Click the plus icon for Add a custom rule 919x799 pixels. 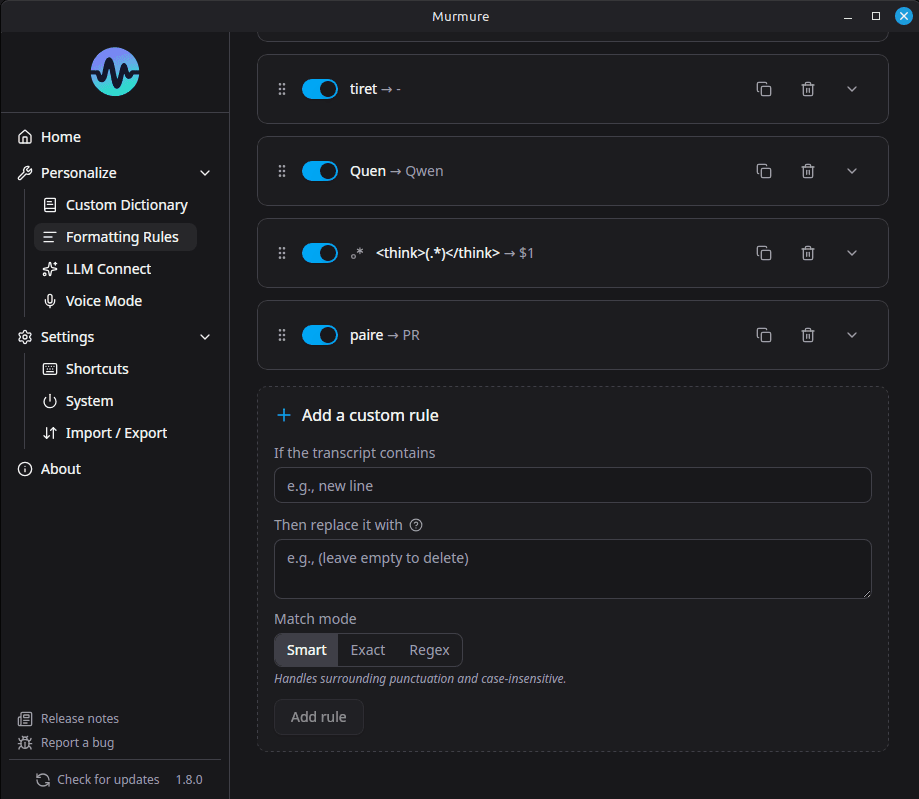pos(284,415)
